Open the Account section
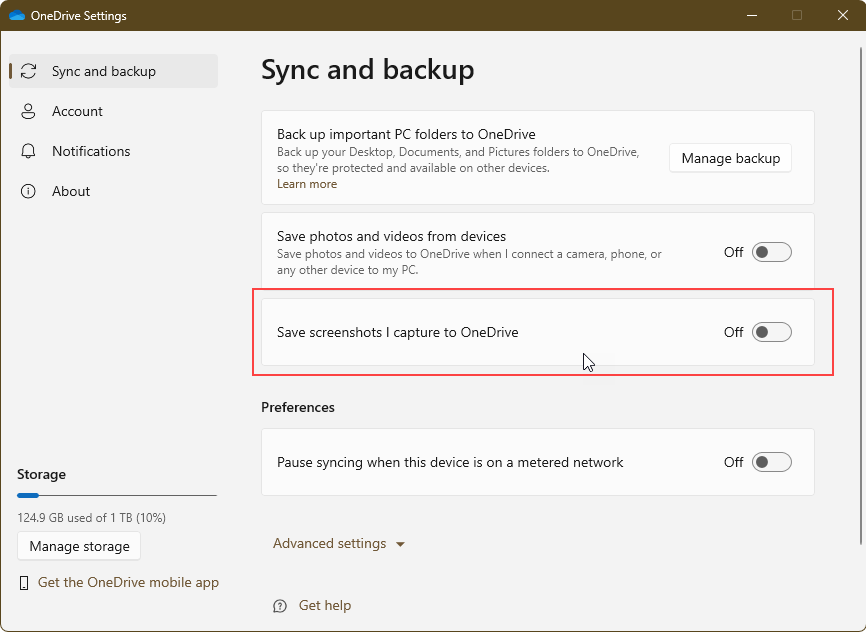Image resolution: width=866 pixels, height=632 pixels. (x=114, y=111)
